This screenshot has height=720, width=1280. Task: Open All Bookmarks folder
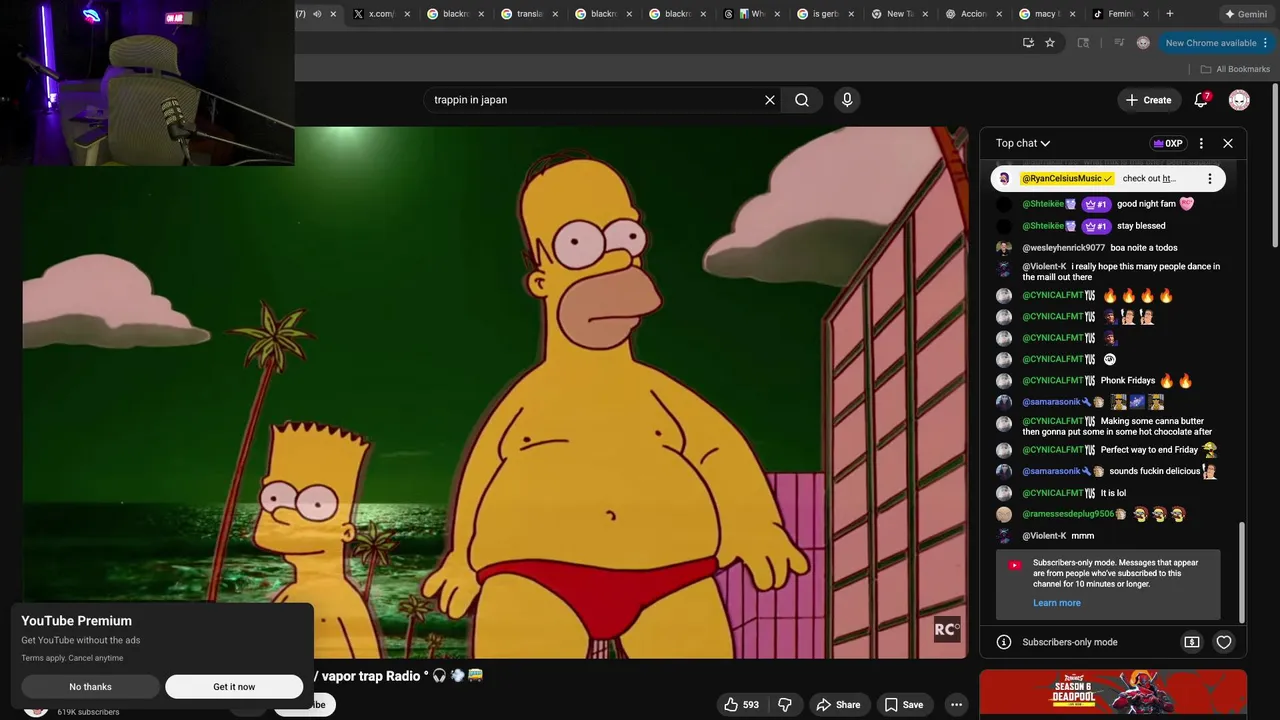pyautogui.click(x=1236, y=69)
